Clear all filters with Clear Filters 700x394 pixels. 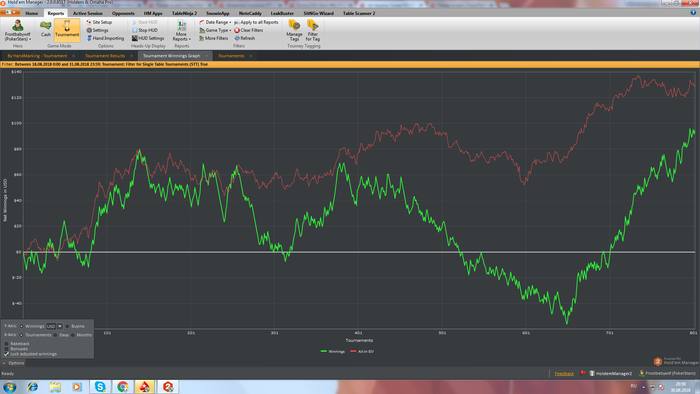point(249,30)
